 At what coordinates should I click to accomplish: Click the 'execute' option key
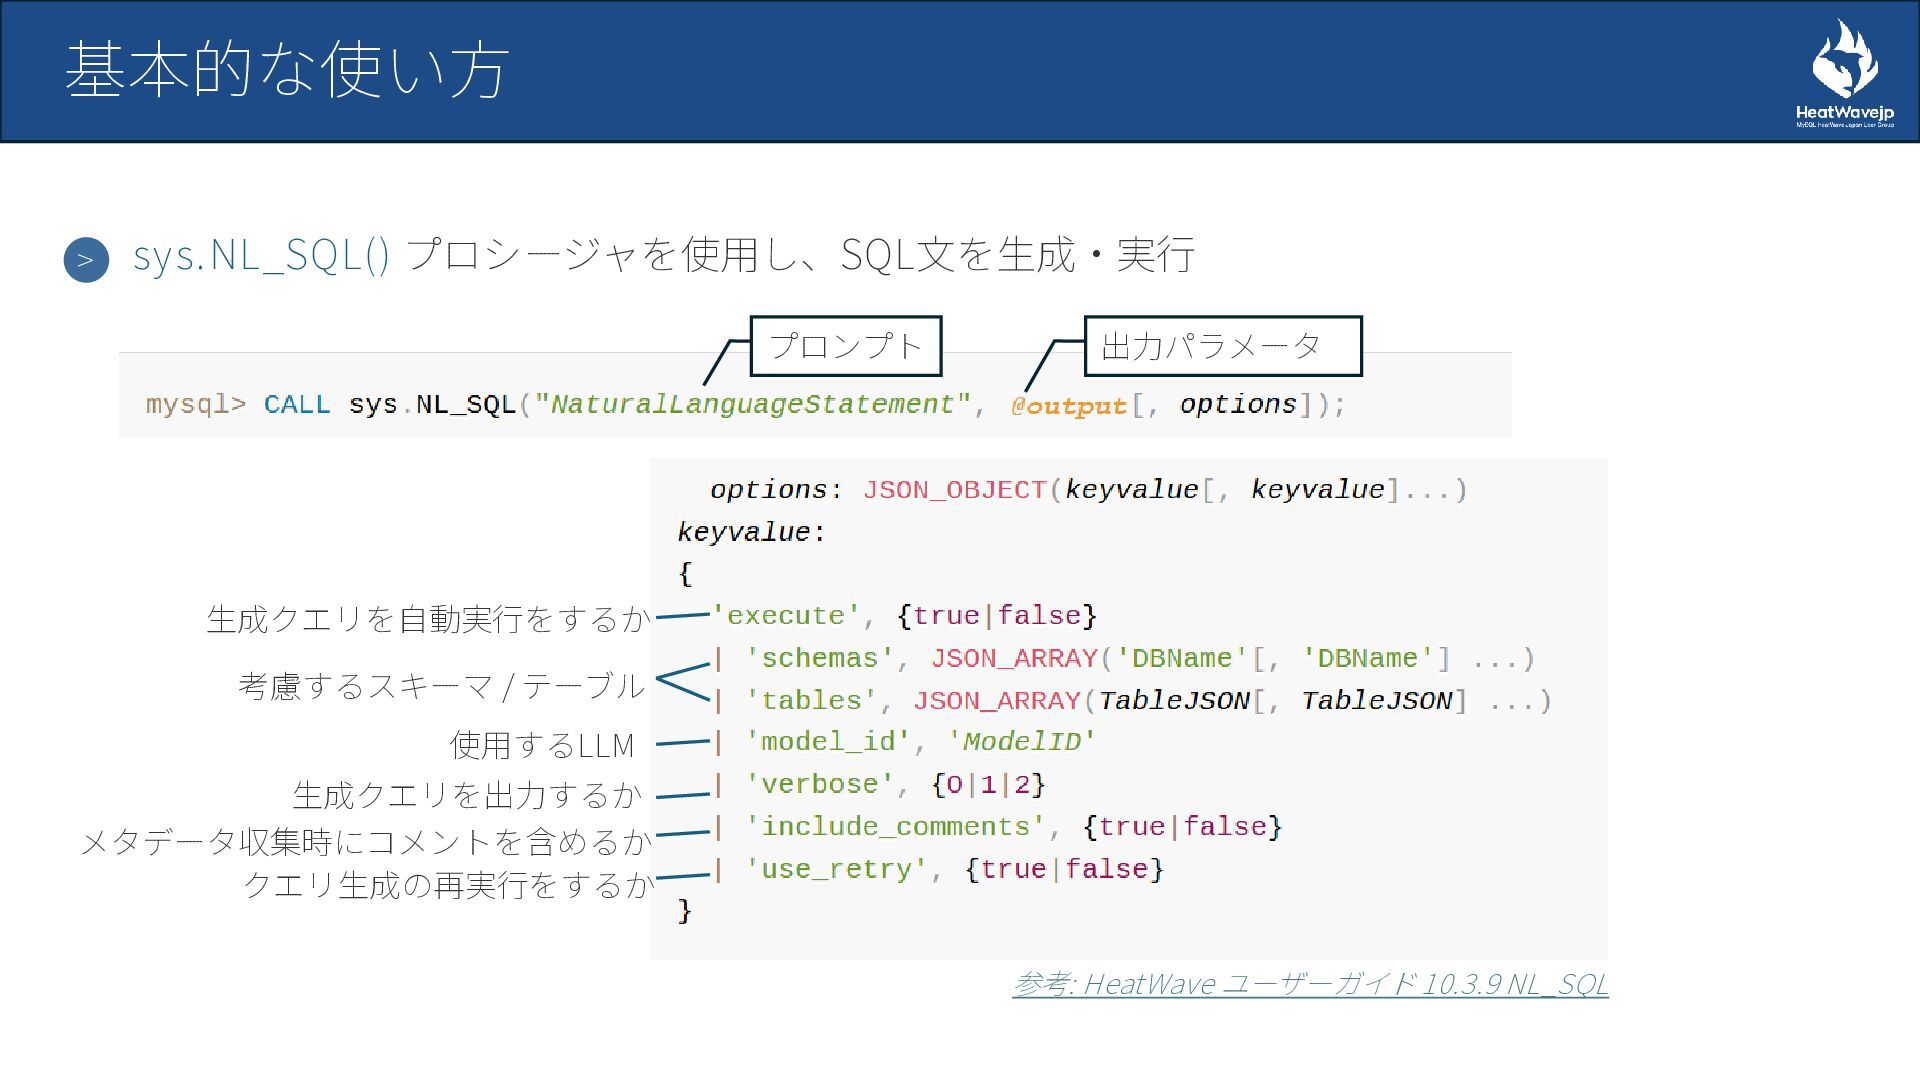(x=786, y=616)
